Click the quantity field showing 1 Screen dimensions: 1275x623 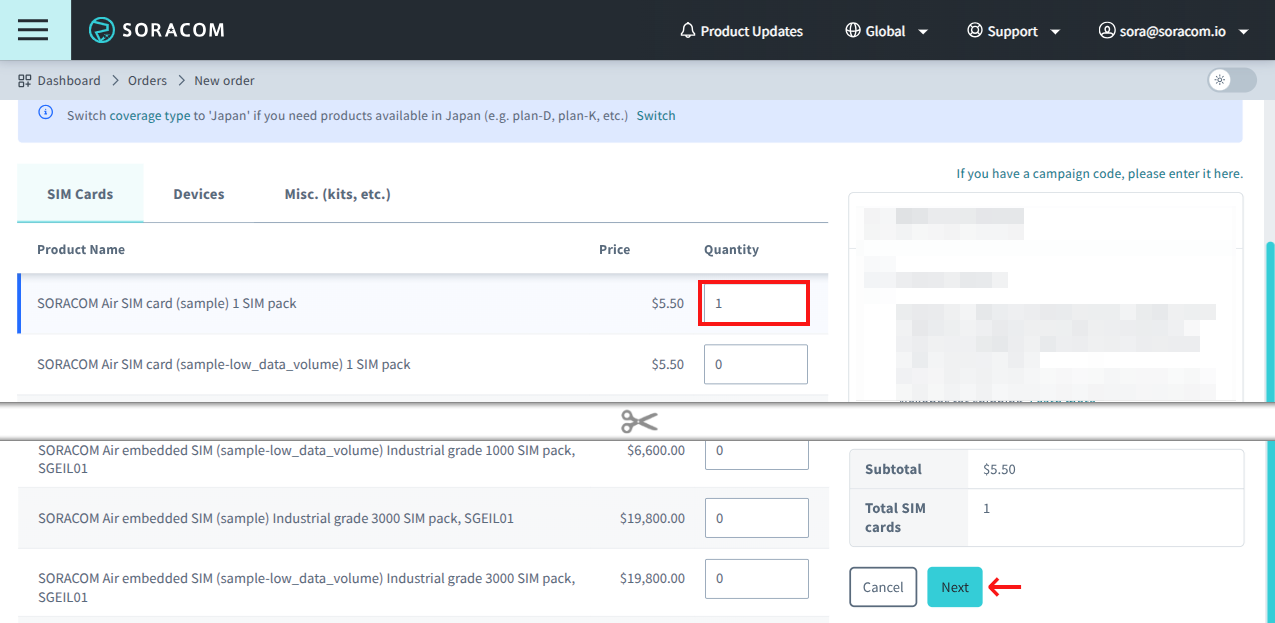[x=754, y=302]
